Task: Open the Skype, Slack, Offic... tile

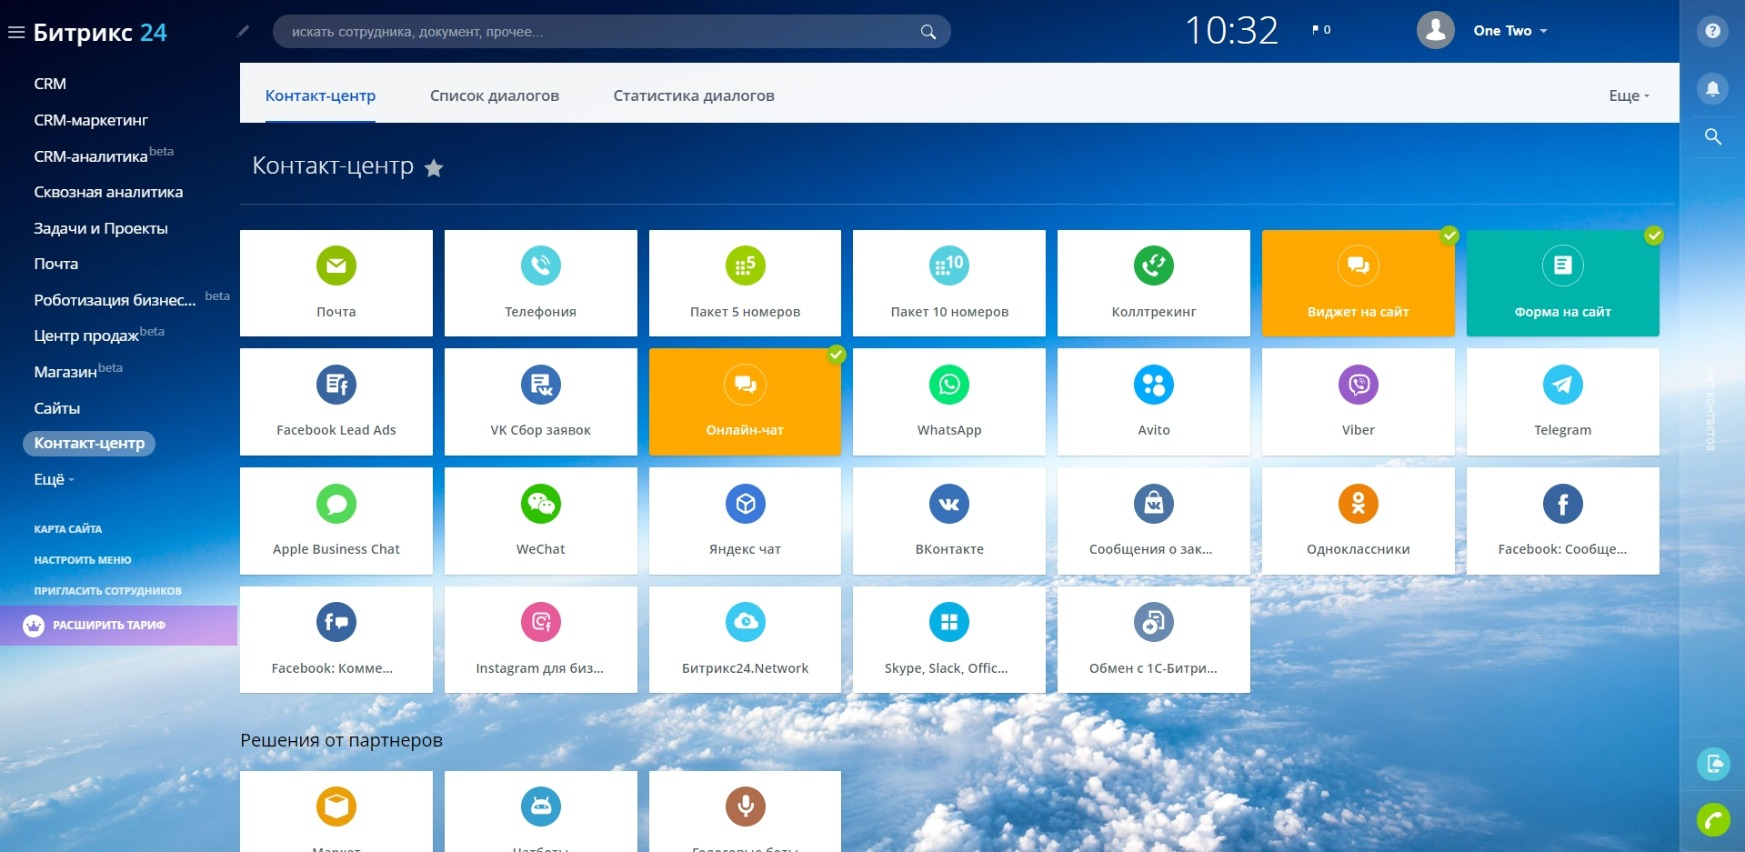Action: click(x=949, y=640)
